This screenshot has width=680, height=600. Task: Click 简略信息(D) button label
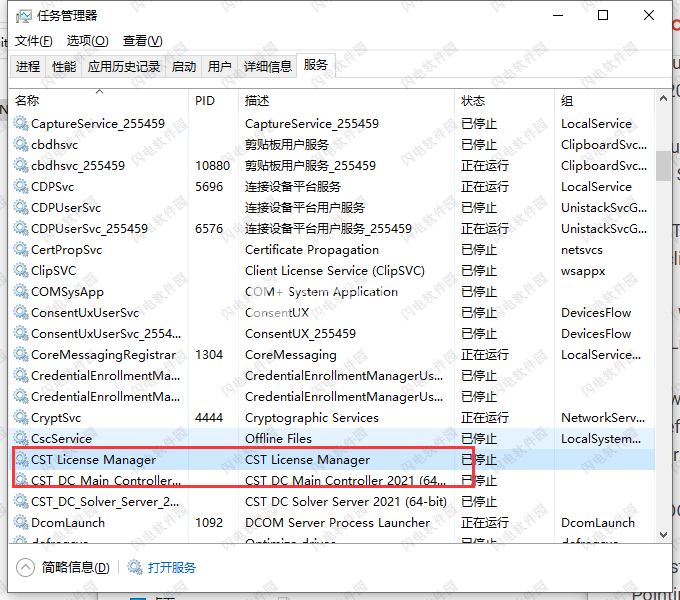pos(75,567)
